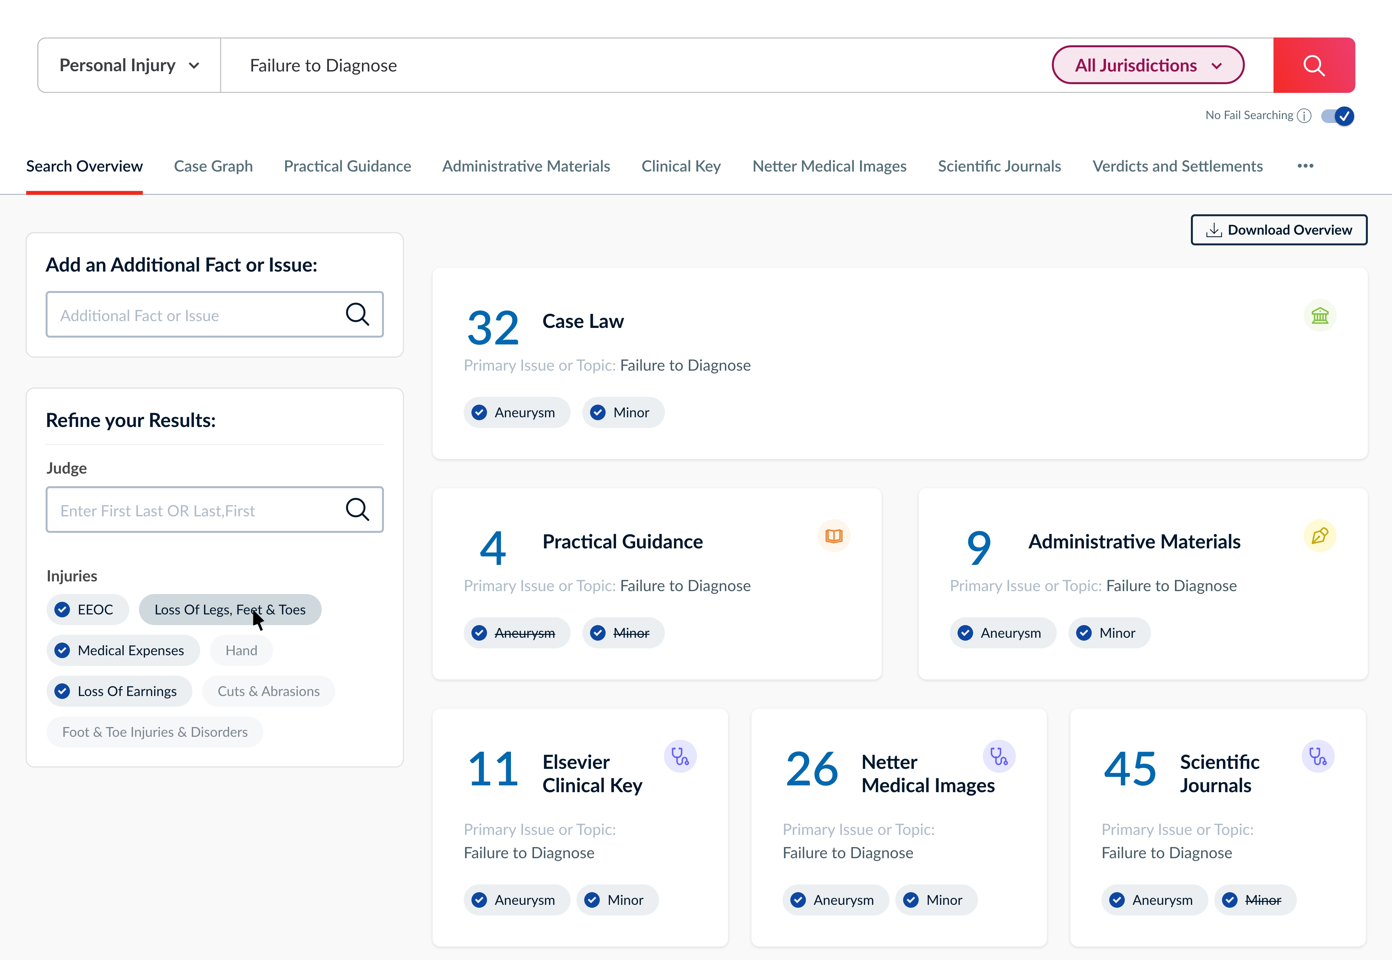Click the Elsevier Clinical Key stethoscope icon
Viewport: 1392px width, 960px height.
[680, 757]
